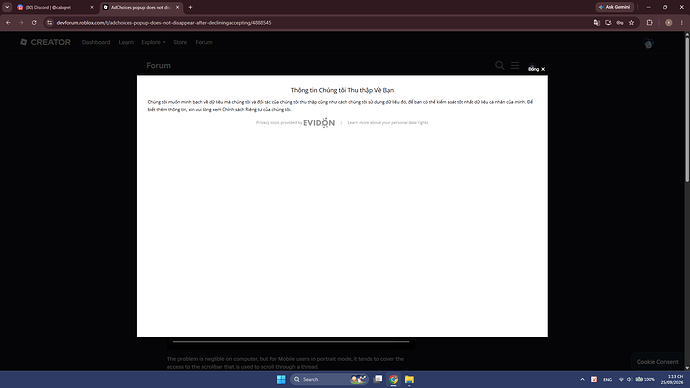Bookmark this page with the star
Screen dimensions: 690x388
click(631, 23)
